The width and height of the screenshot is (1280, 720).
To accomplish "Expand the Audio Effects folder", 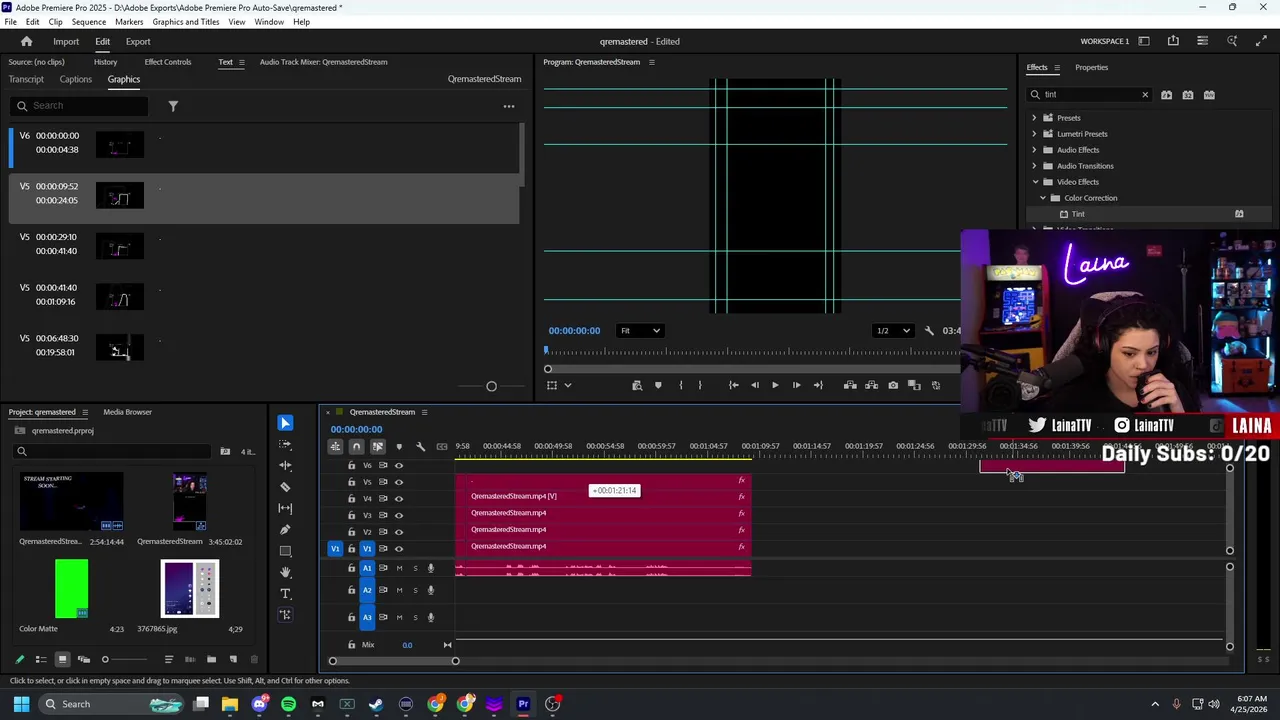I will click(x=1034, y=150).
